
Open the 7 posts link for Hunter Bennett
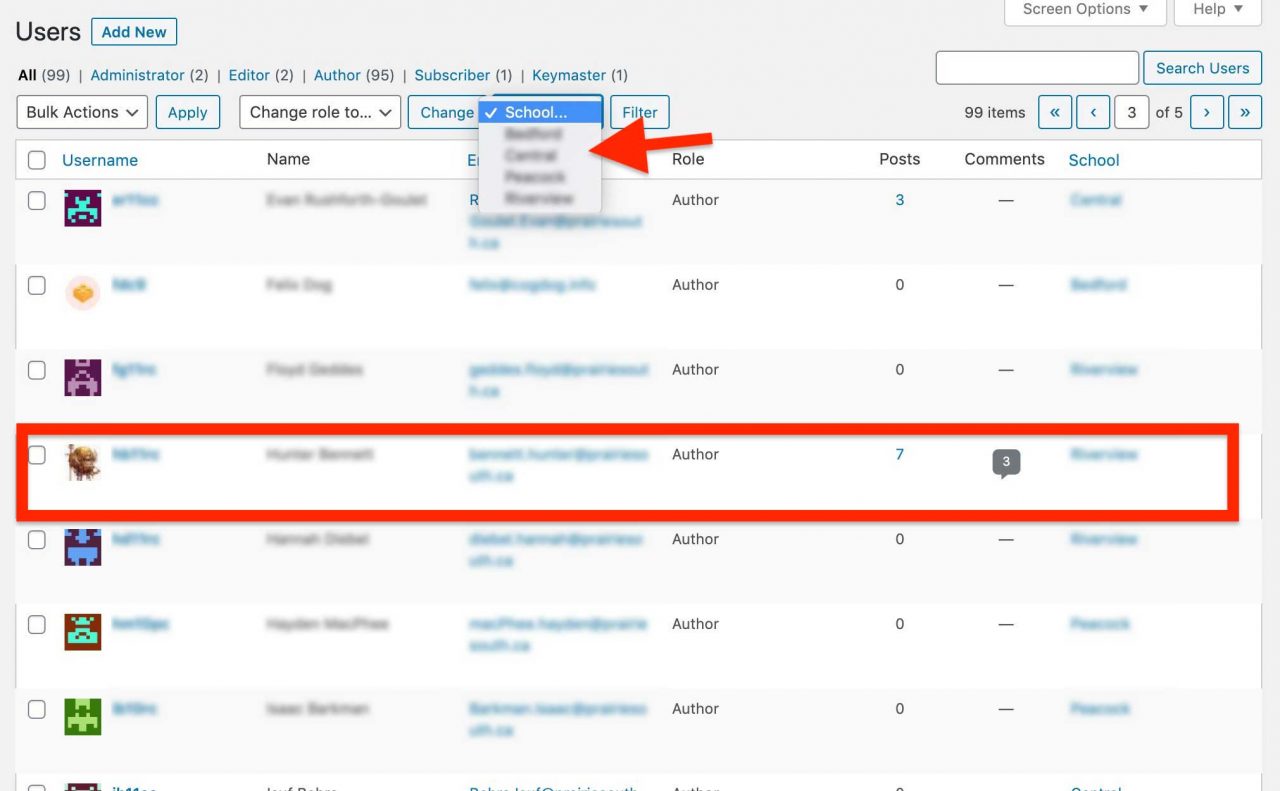(x=899, y=455)
